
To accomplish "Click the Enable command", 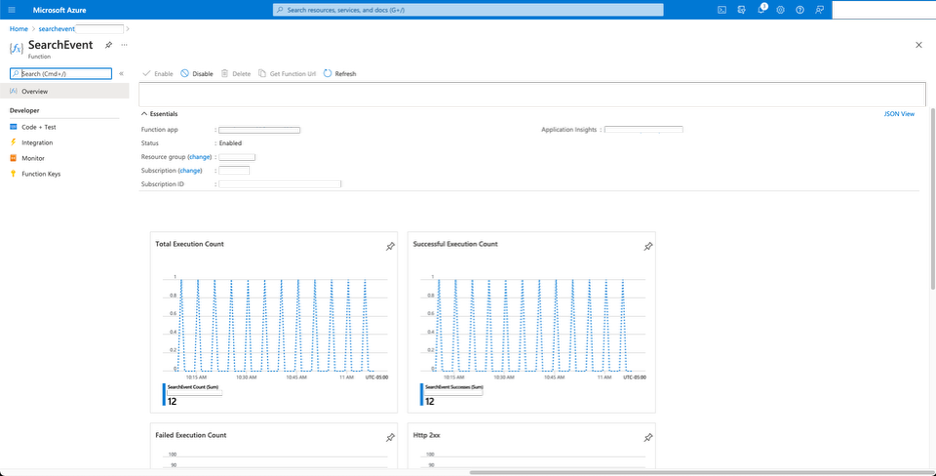I will (x=158, y=73).
